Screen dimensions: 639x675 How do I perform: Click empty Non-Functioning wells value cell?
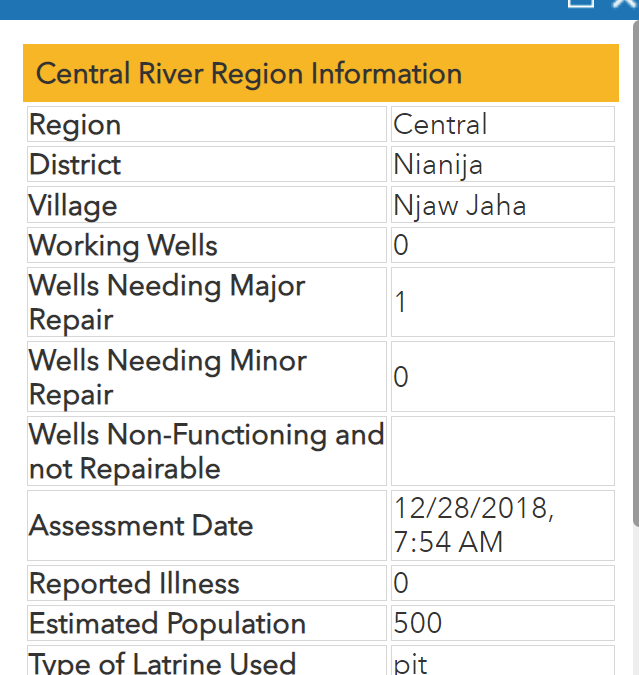502,452
